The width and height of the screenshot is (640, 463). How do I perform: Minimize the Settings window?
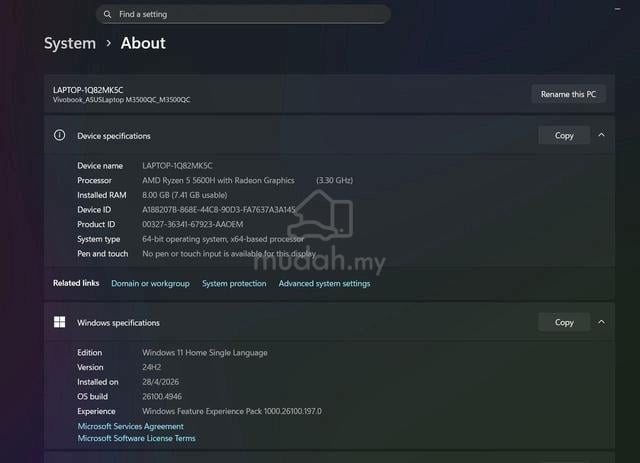click(x=617, y=9)
